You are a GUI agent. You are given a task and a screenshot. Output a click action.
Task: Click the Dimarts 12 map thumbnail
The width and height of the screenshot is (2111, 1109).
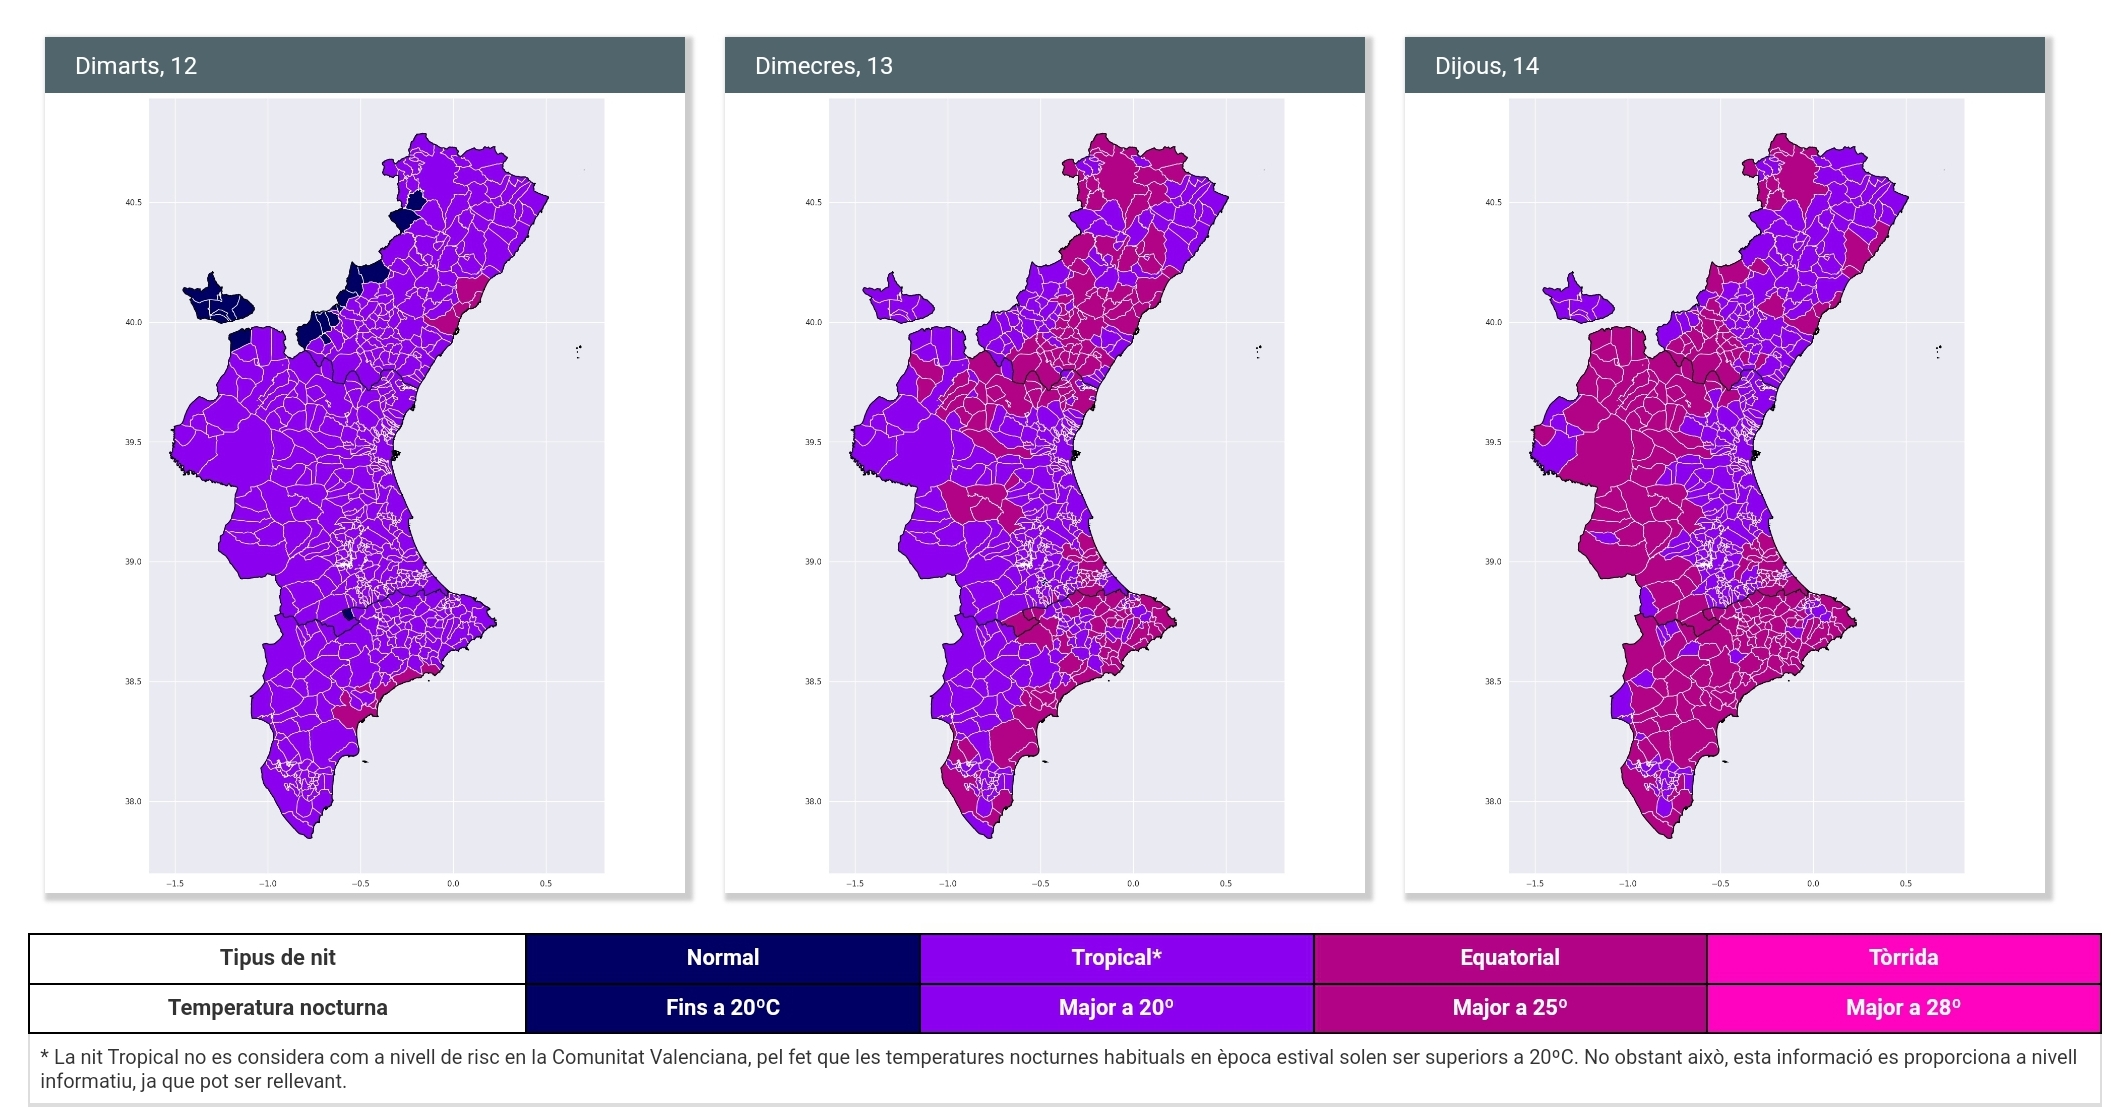376,485
